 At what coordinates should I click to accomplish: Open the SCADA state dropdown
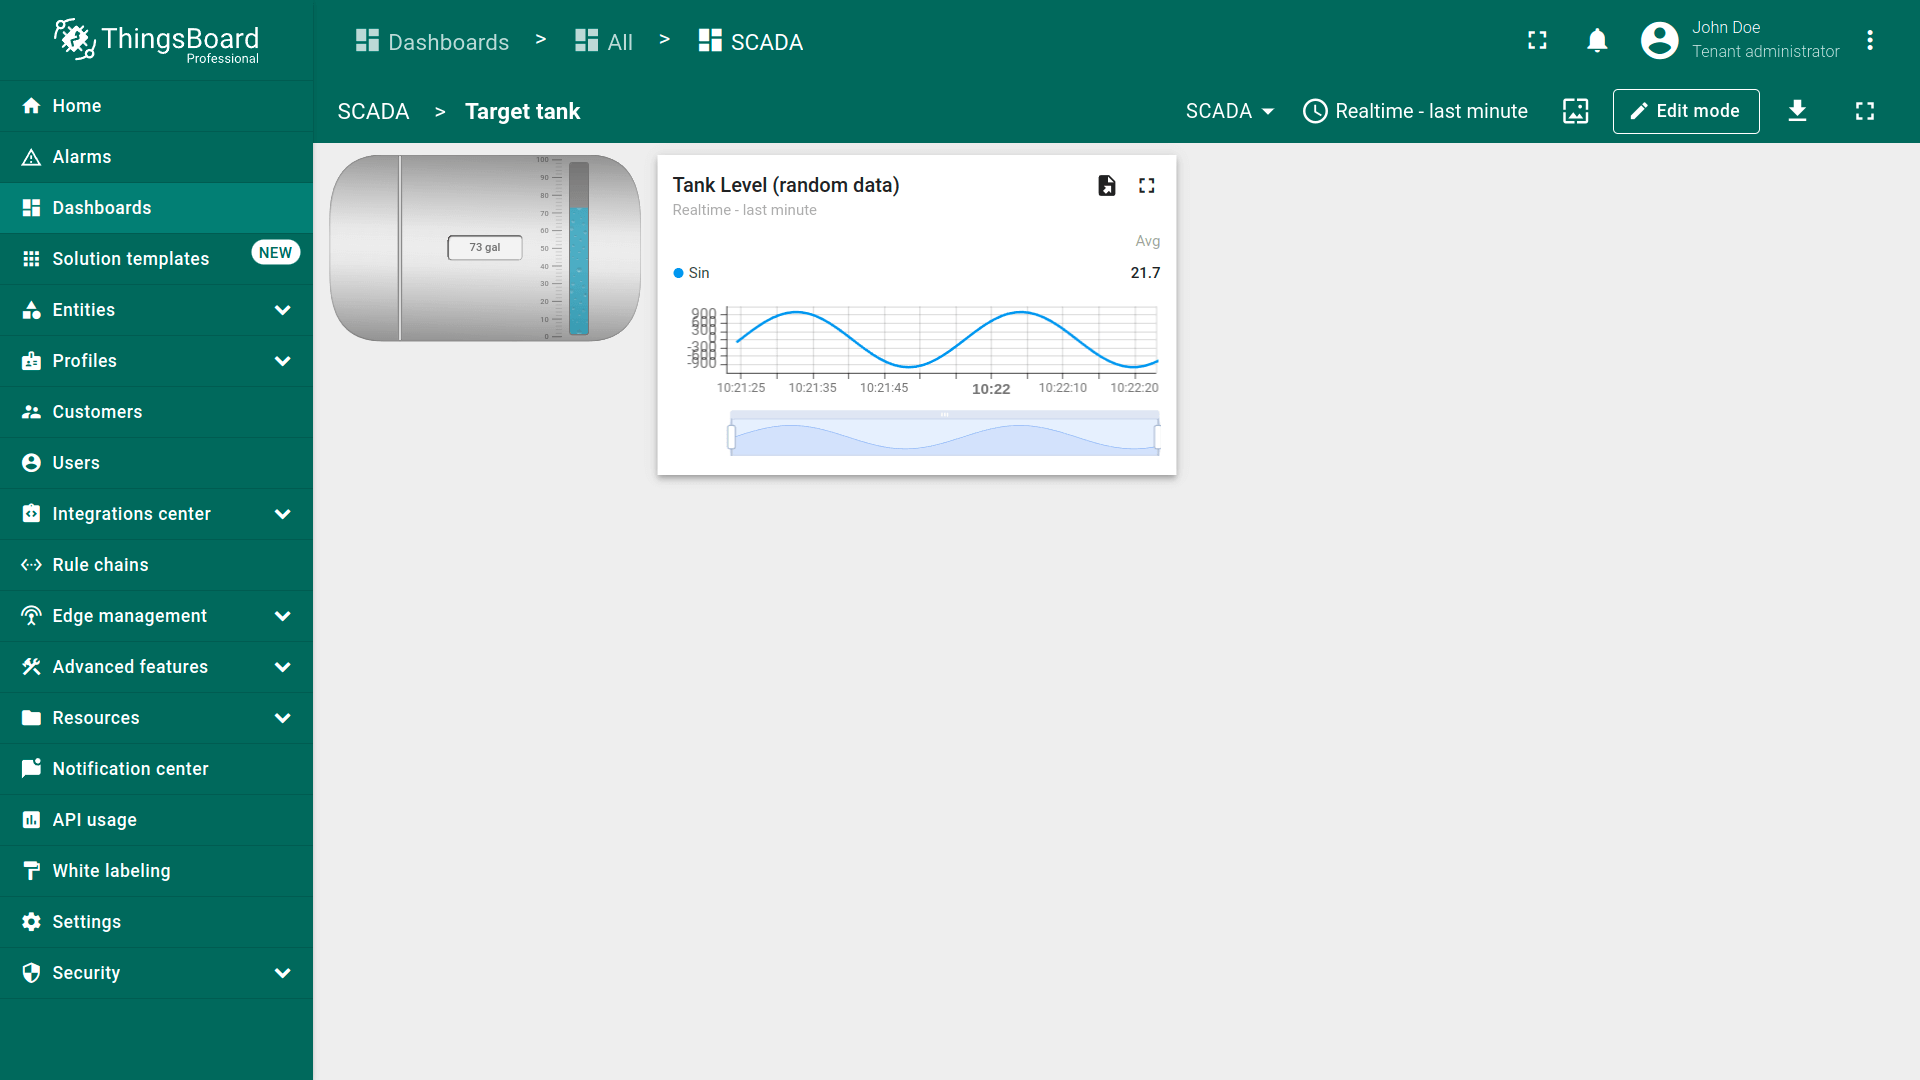tap(1229, 111)
